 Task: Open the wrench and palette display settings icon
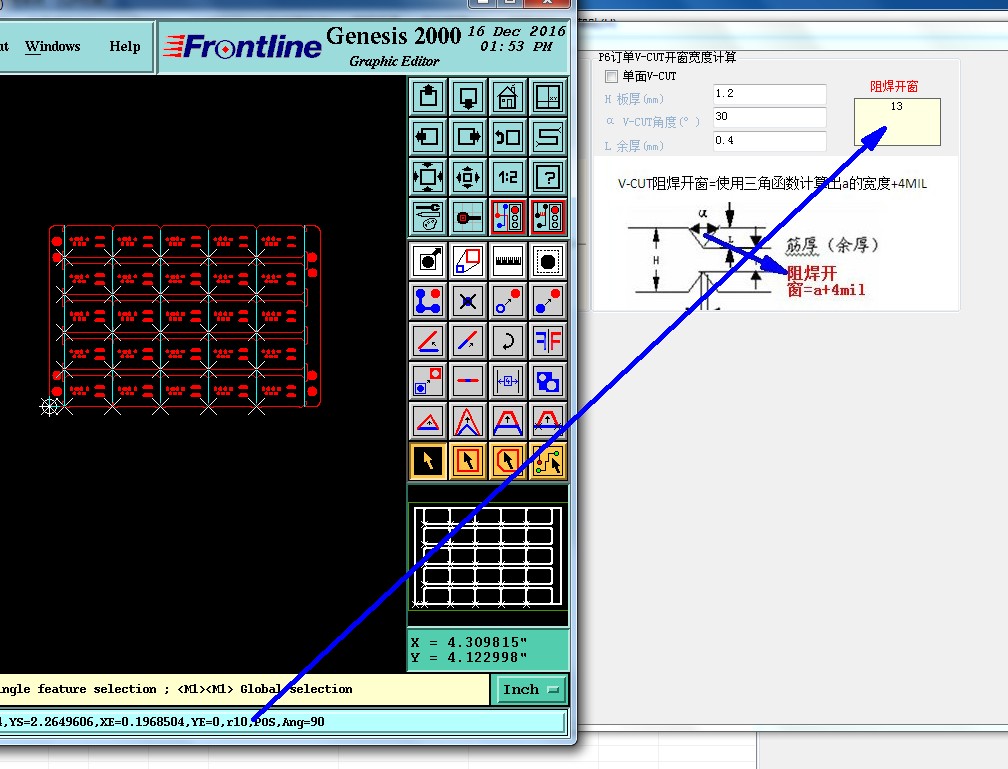tap(428, 217)
